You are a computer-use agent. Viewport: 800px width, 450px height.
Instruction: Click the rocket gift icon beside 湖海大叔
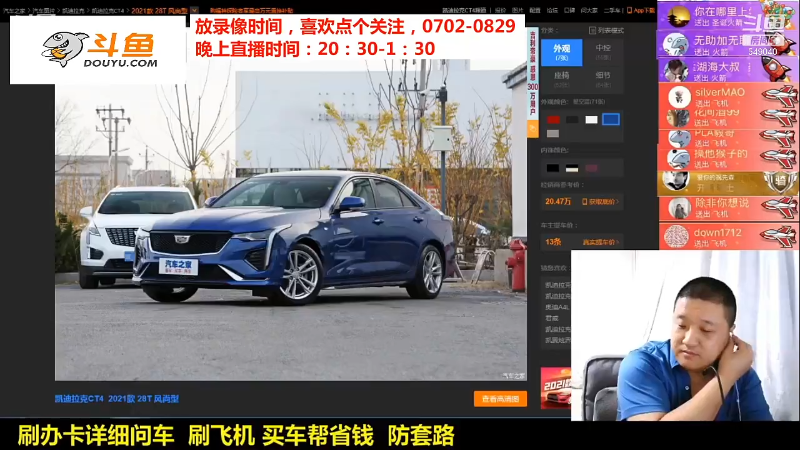point(778,69)
